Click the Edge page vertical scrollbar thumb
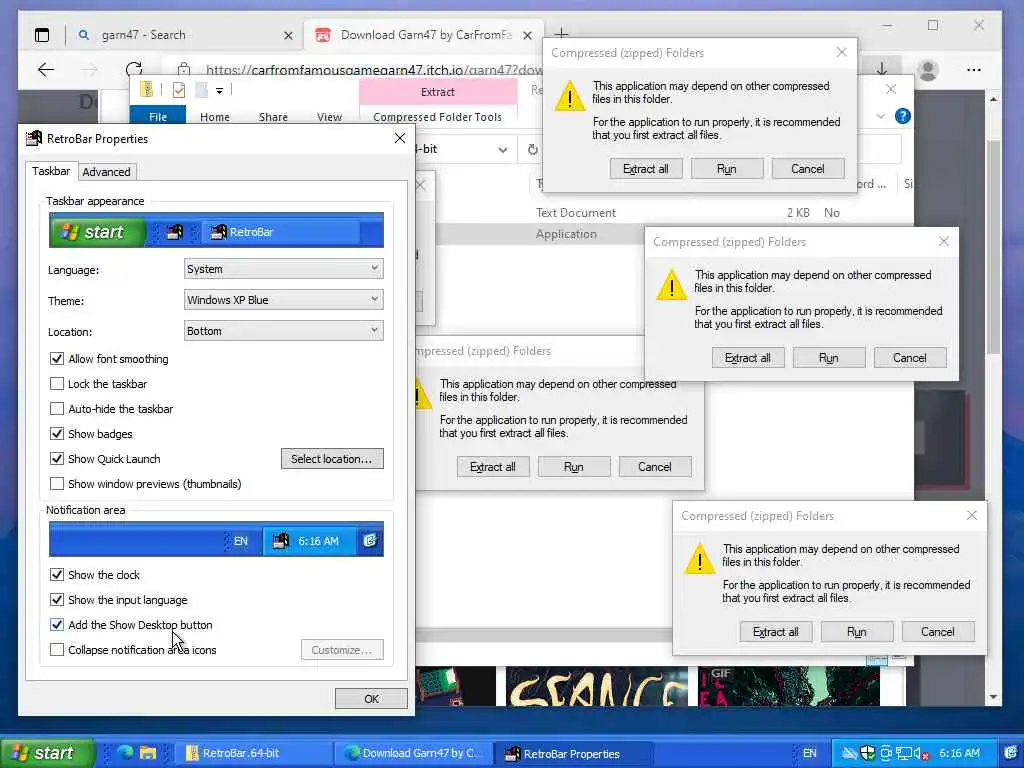The width and height of the screenshot is (1024, 768). tap(993, 247)
